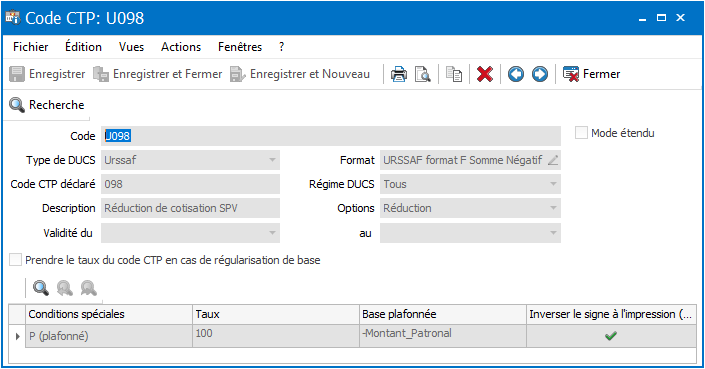The height and width of the screenshot is (369, 705).
Task: Enable the Mode étendu checkbox
Action: (581, 133)
